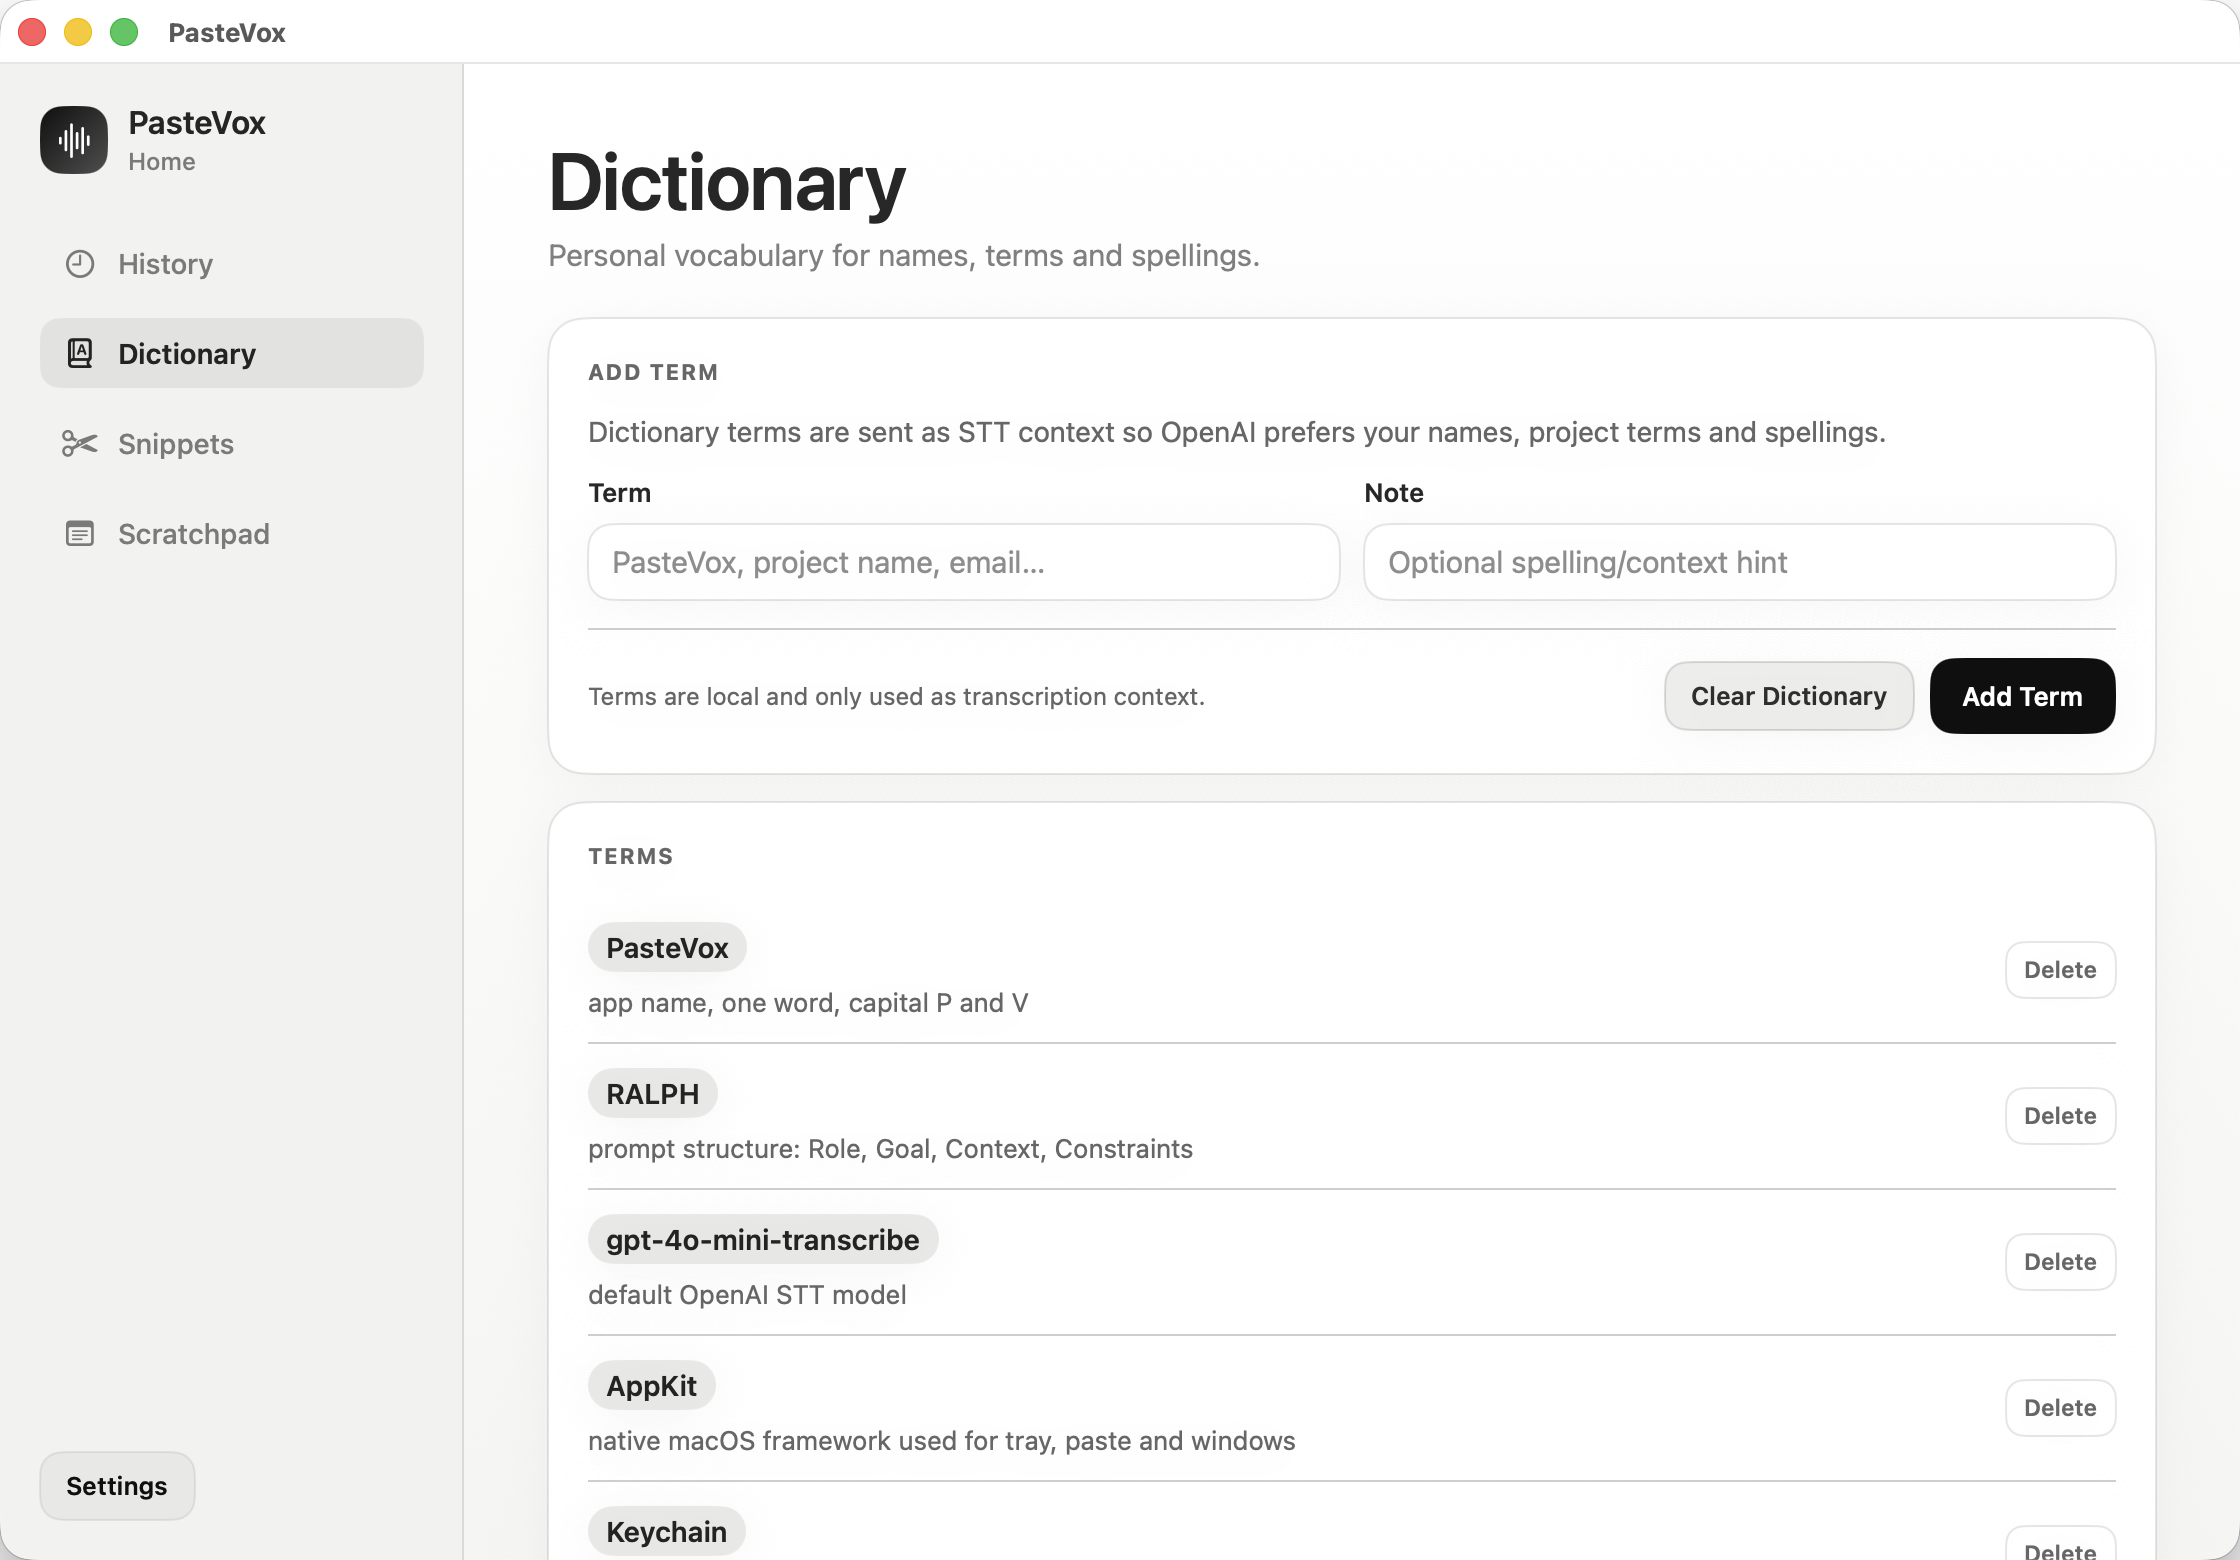Click the note 'prompt structure: Role, Goal, Context, Constraints'
Screen dimensions: 2240x1560
click(x=890, y=1149)
